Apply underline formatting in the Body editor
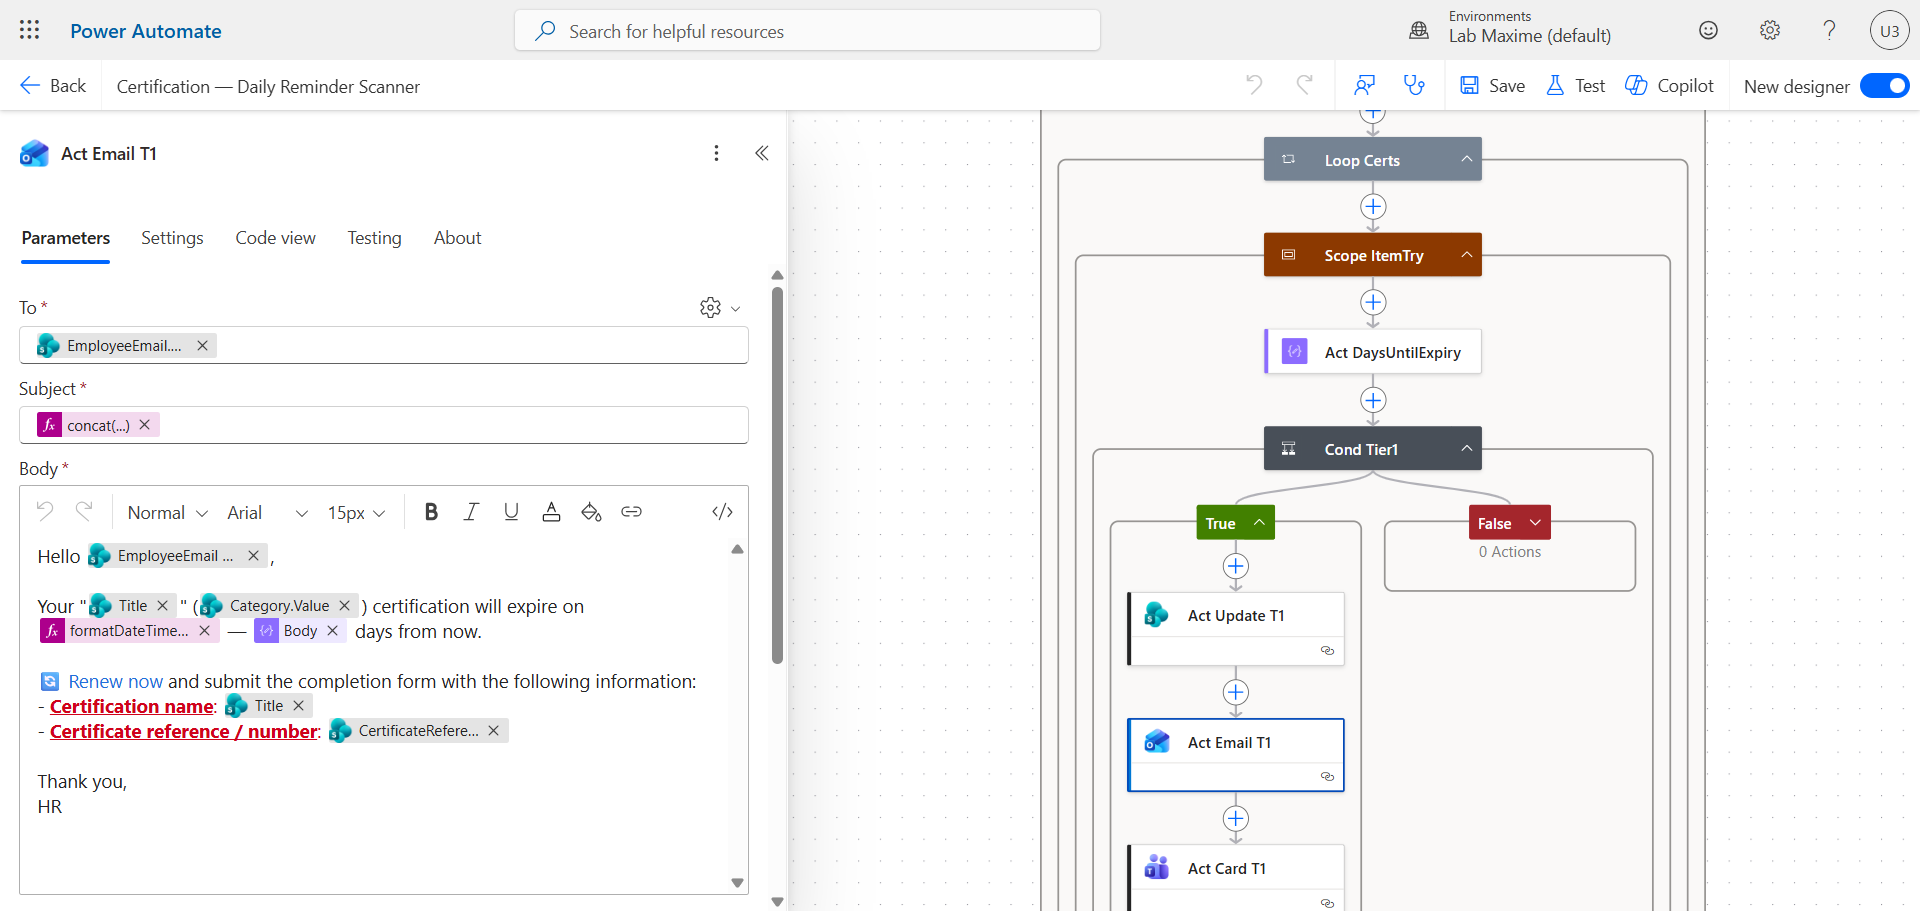 tap(511, 512)
